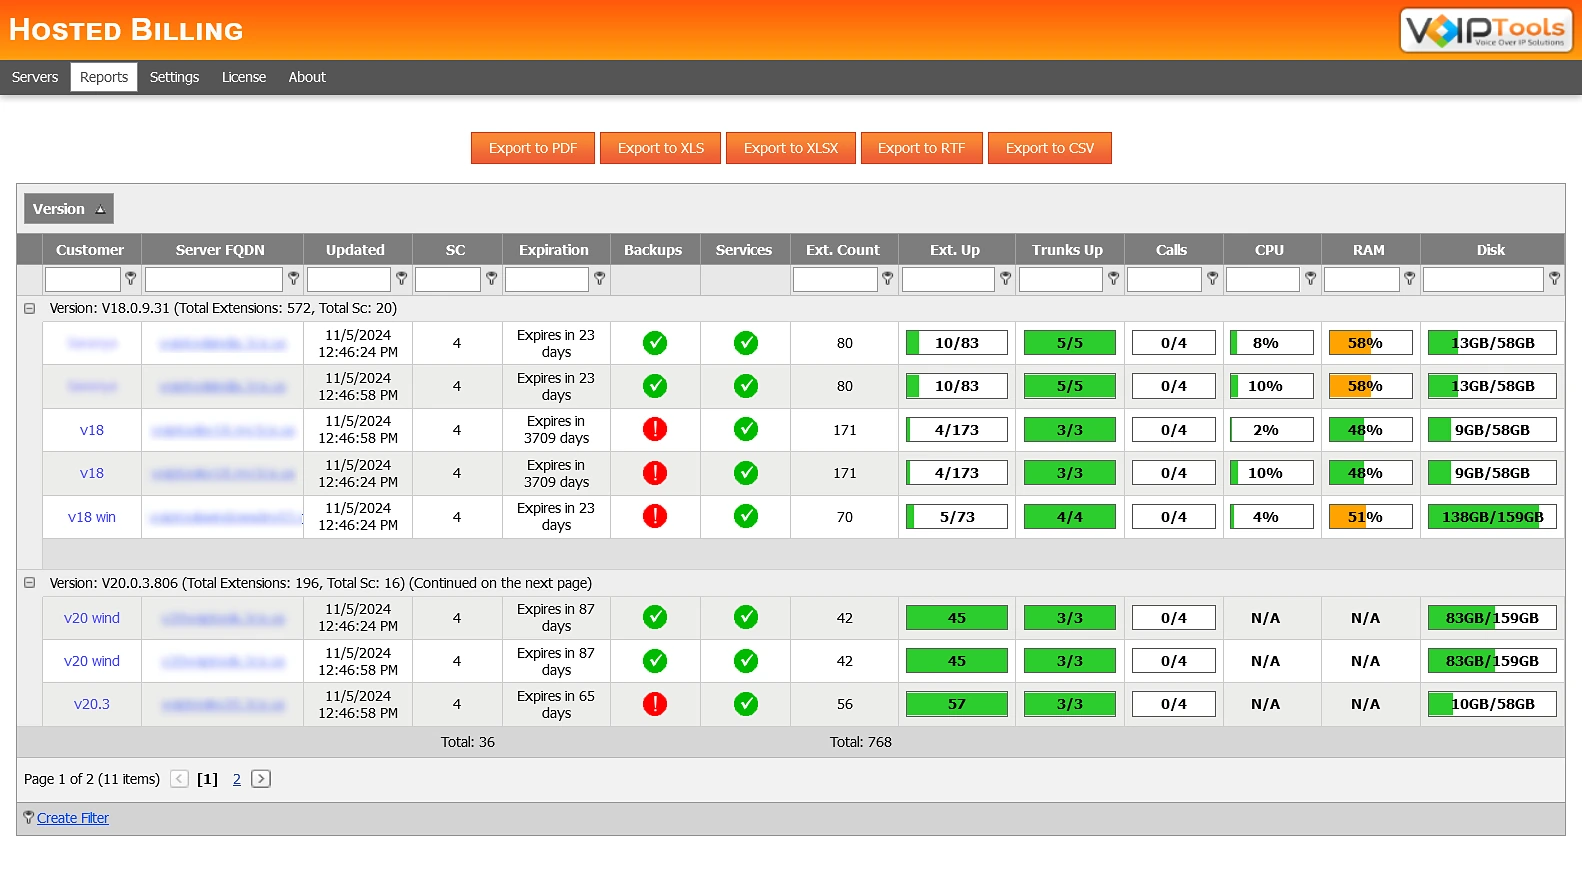Click Export to RTF button

(922, 148)
